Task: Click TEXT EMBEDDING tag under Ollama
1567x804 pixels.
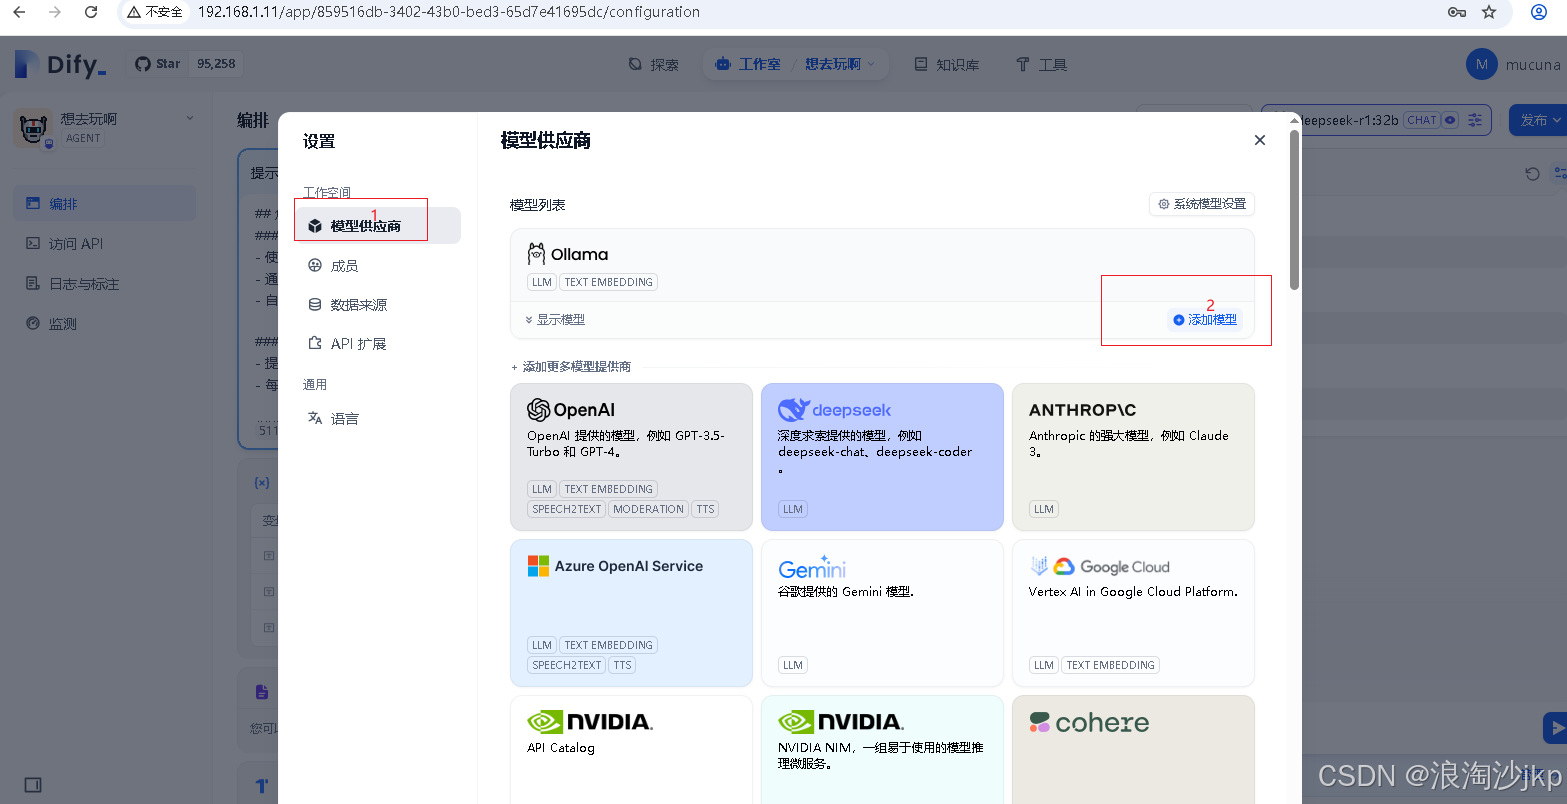Action: click(x=609, y=282)
